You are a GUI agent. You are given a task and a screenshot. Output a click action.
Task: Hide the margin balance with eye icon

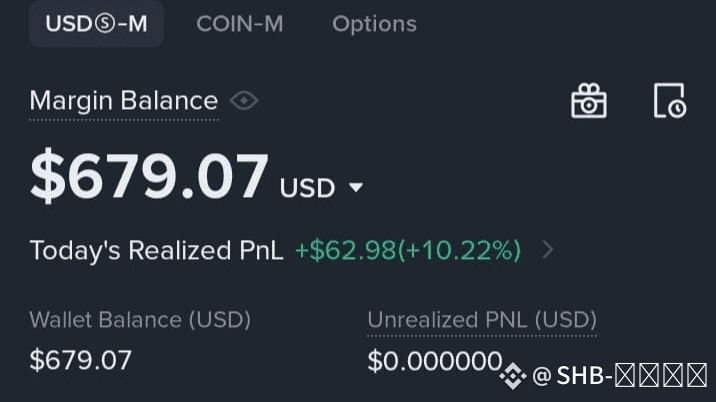tap(244, 100)
